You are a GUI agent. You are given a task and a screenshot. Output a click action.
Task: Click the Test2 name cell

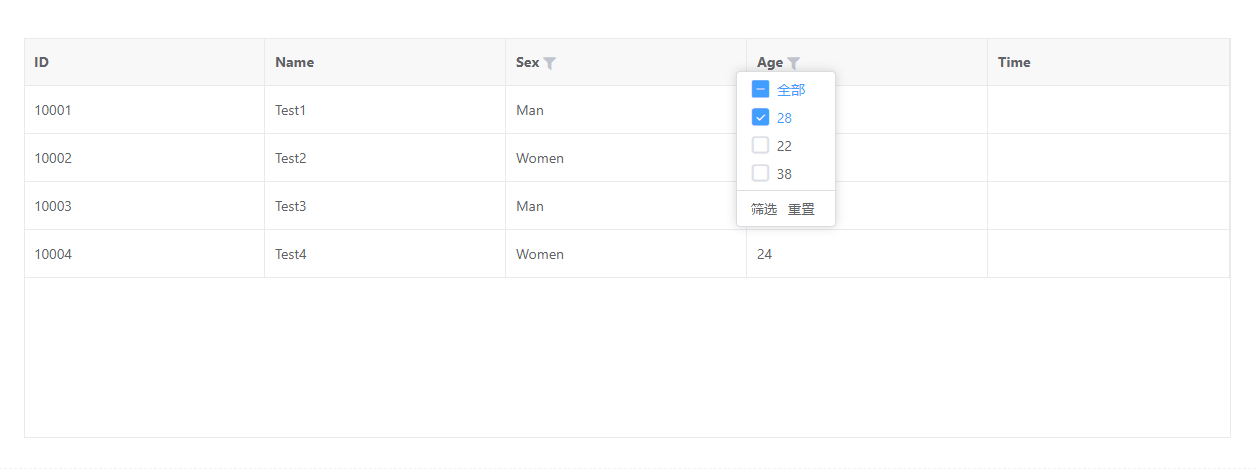pos(291,158)
